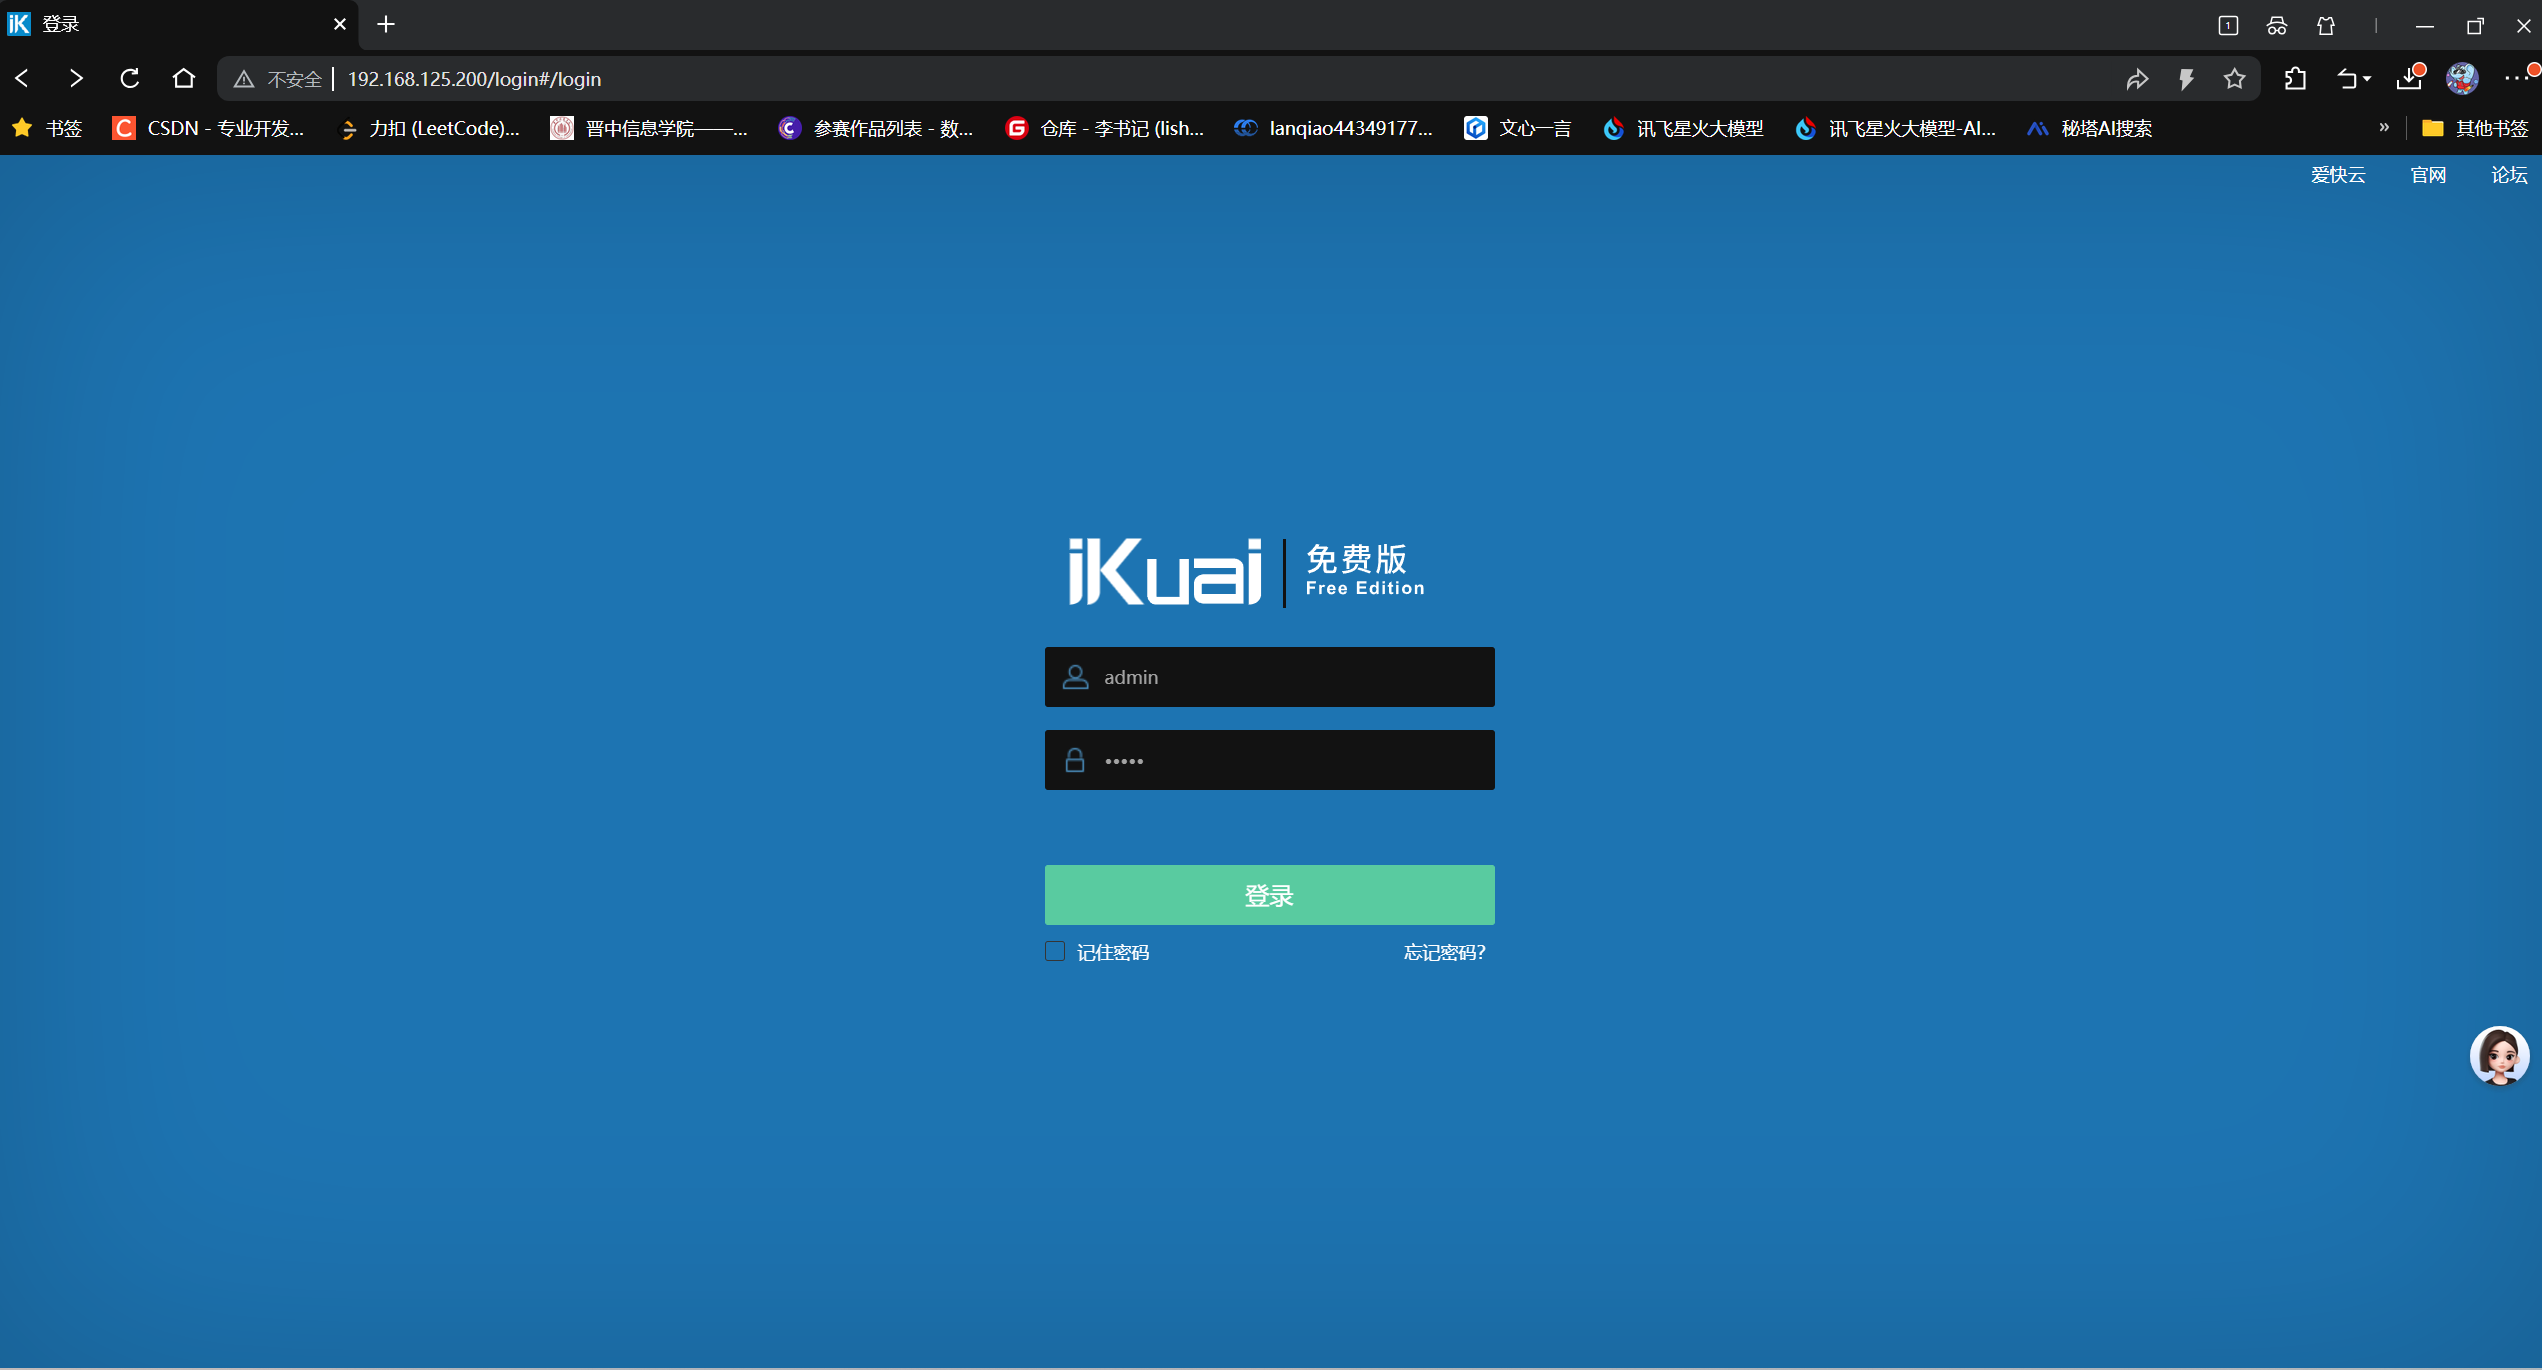2542x1370 pixels.
Task: Open the 讯飞星火大模型-AI bookmark
Action: click(1895, 128)
